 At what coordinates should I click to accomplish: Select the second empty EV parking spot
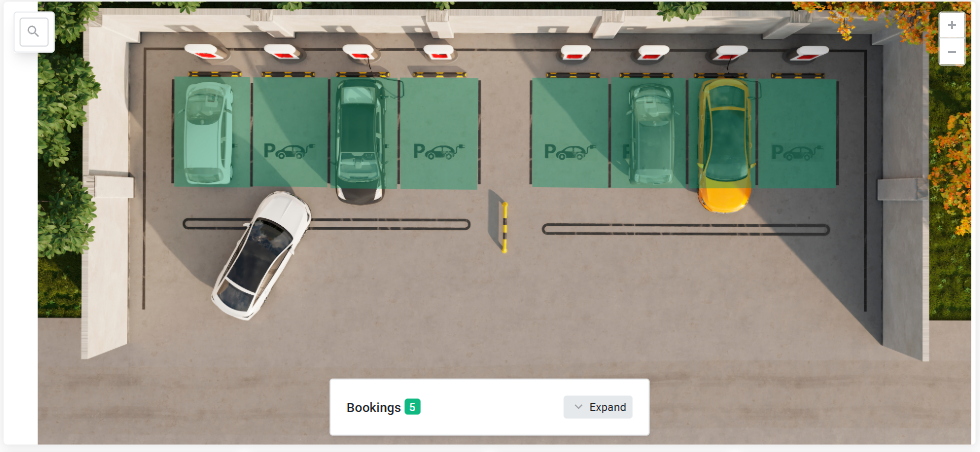tap(291, 132)
